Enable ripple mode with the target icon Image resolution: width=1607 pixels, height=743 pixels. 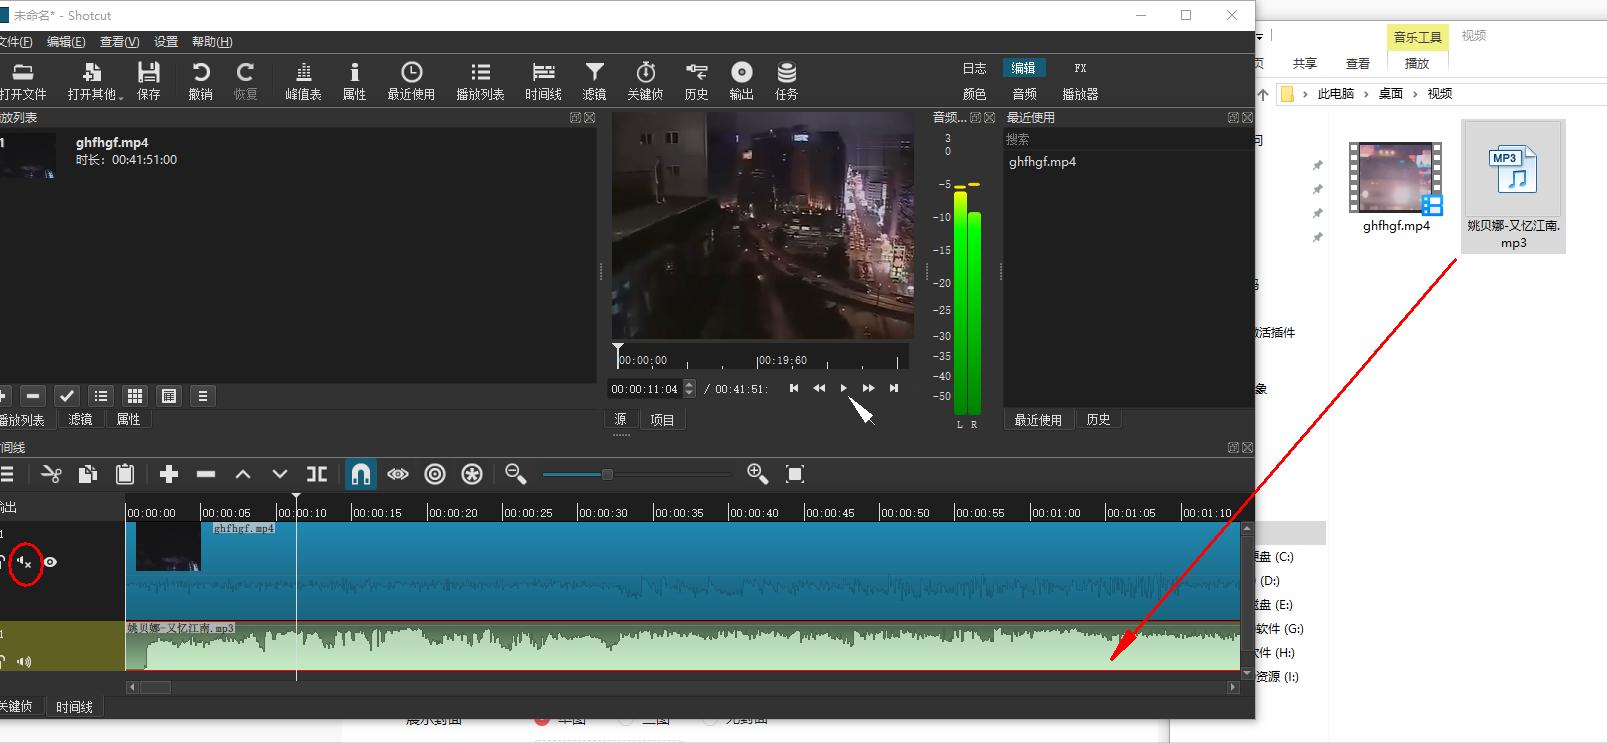click(435, 474)
